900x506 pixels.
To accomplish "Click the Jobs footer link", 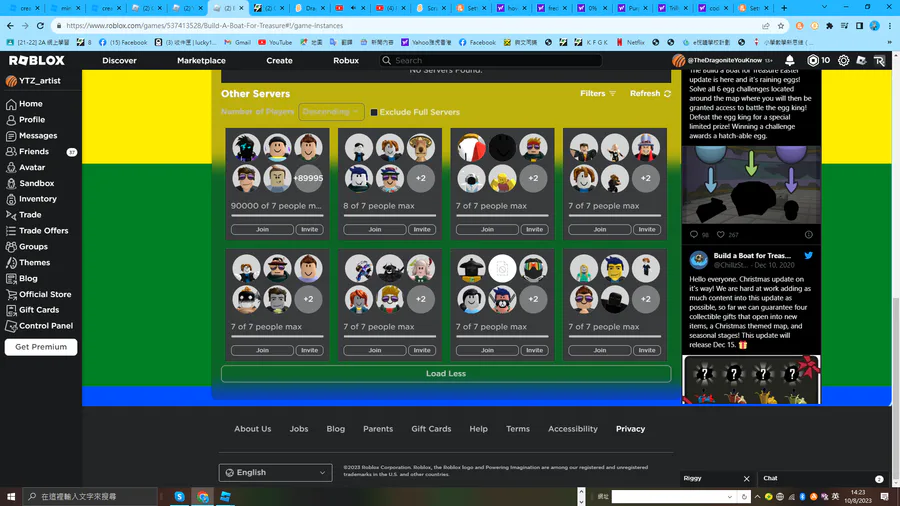I will (298, 429).
